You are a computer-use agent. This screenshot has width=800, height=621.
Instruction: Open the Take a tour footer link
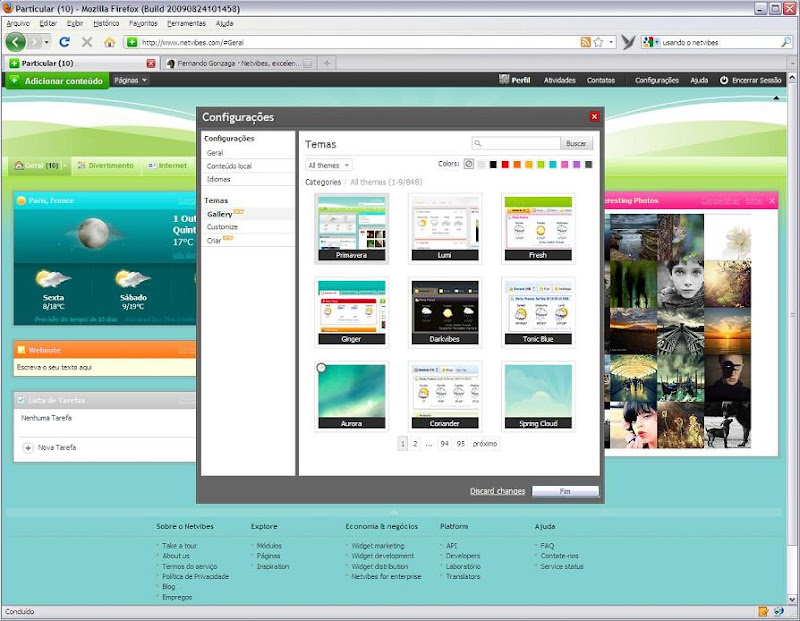click(x=179, y=545)
